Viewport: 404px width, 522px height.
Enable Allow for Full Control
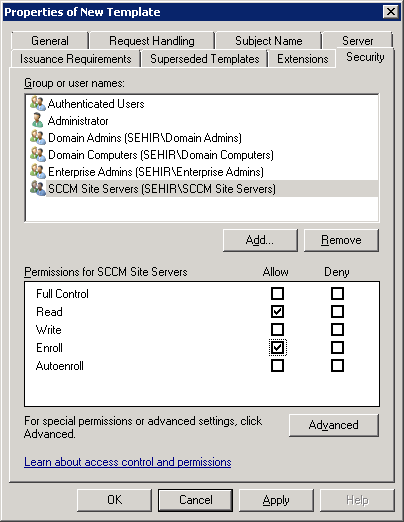[277, 294]
